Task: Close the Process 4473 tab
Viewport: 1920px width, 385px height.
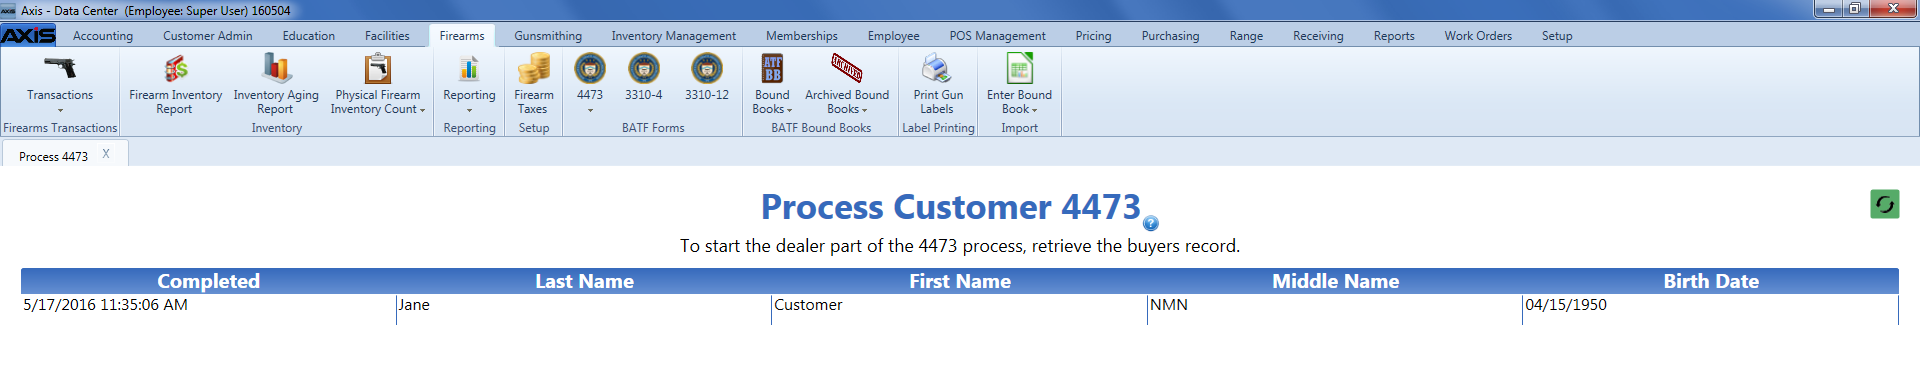Action: coord(106,154)
